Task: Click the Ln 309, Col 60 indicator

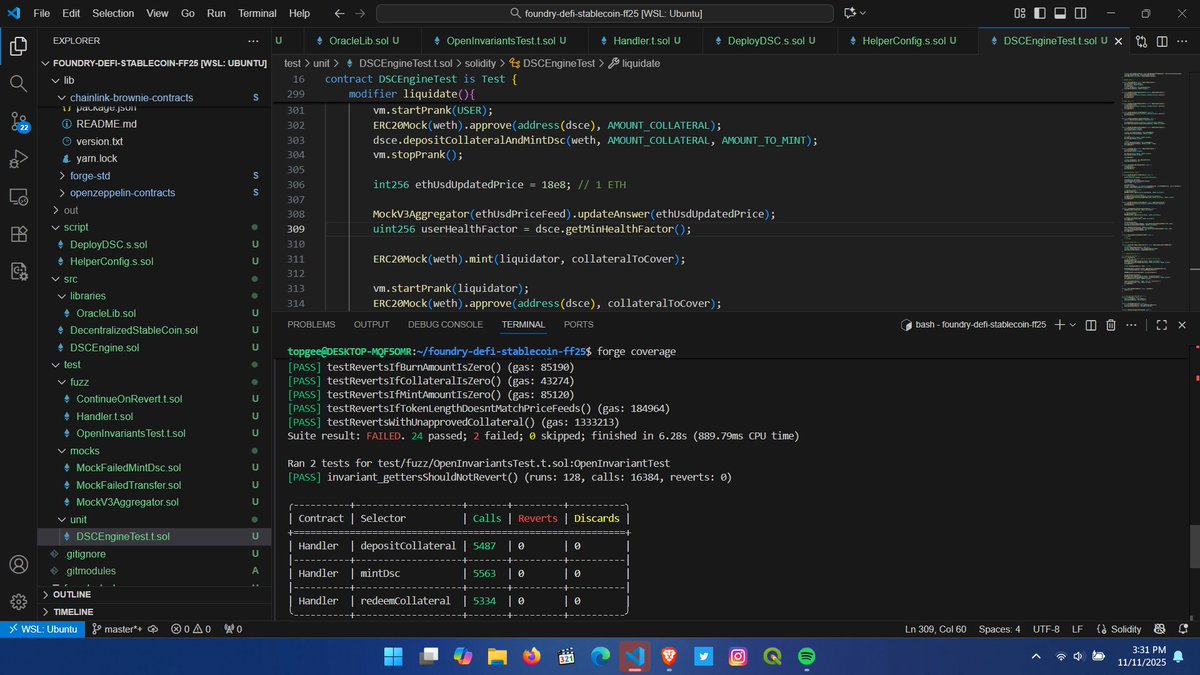Action: pos(935,629)
